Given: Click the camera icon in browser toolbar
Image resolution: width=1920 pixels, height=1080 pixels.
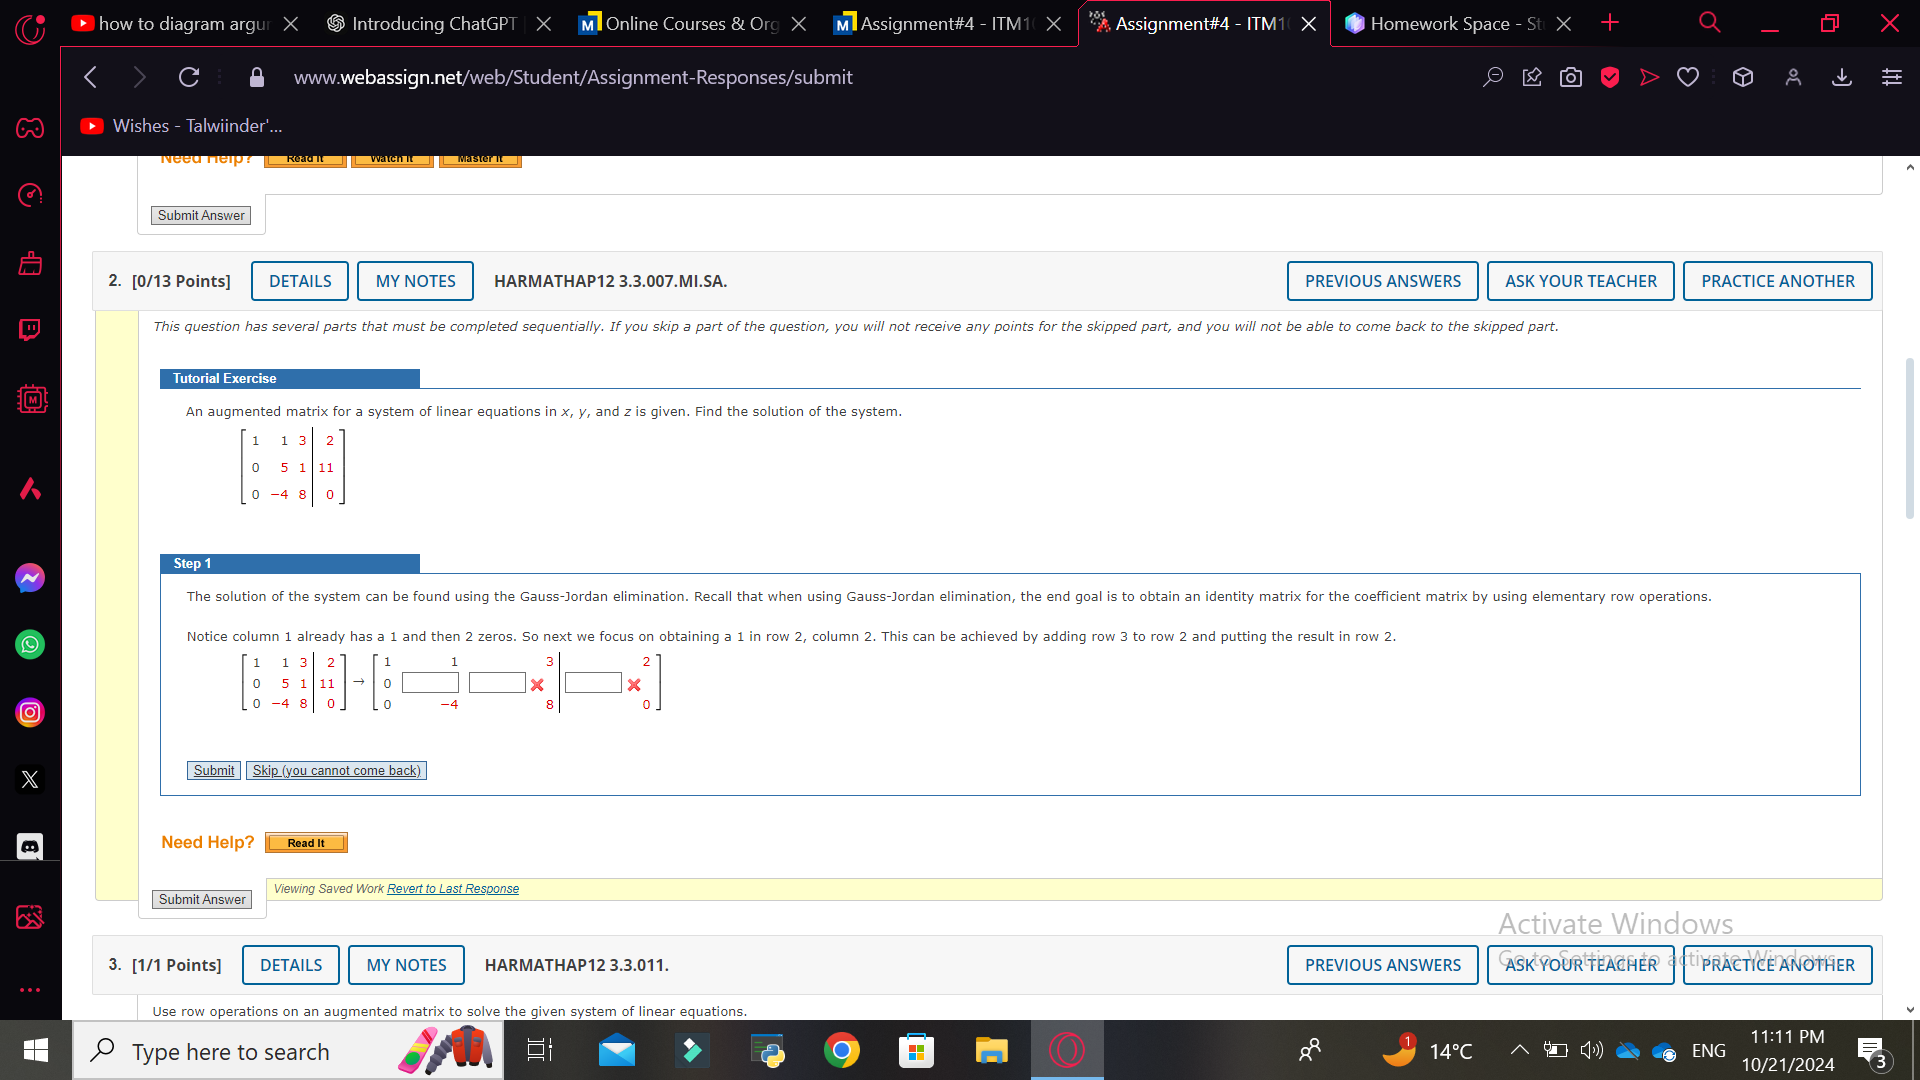Looking at the screenshot, I should coord(1572,76).
